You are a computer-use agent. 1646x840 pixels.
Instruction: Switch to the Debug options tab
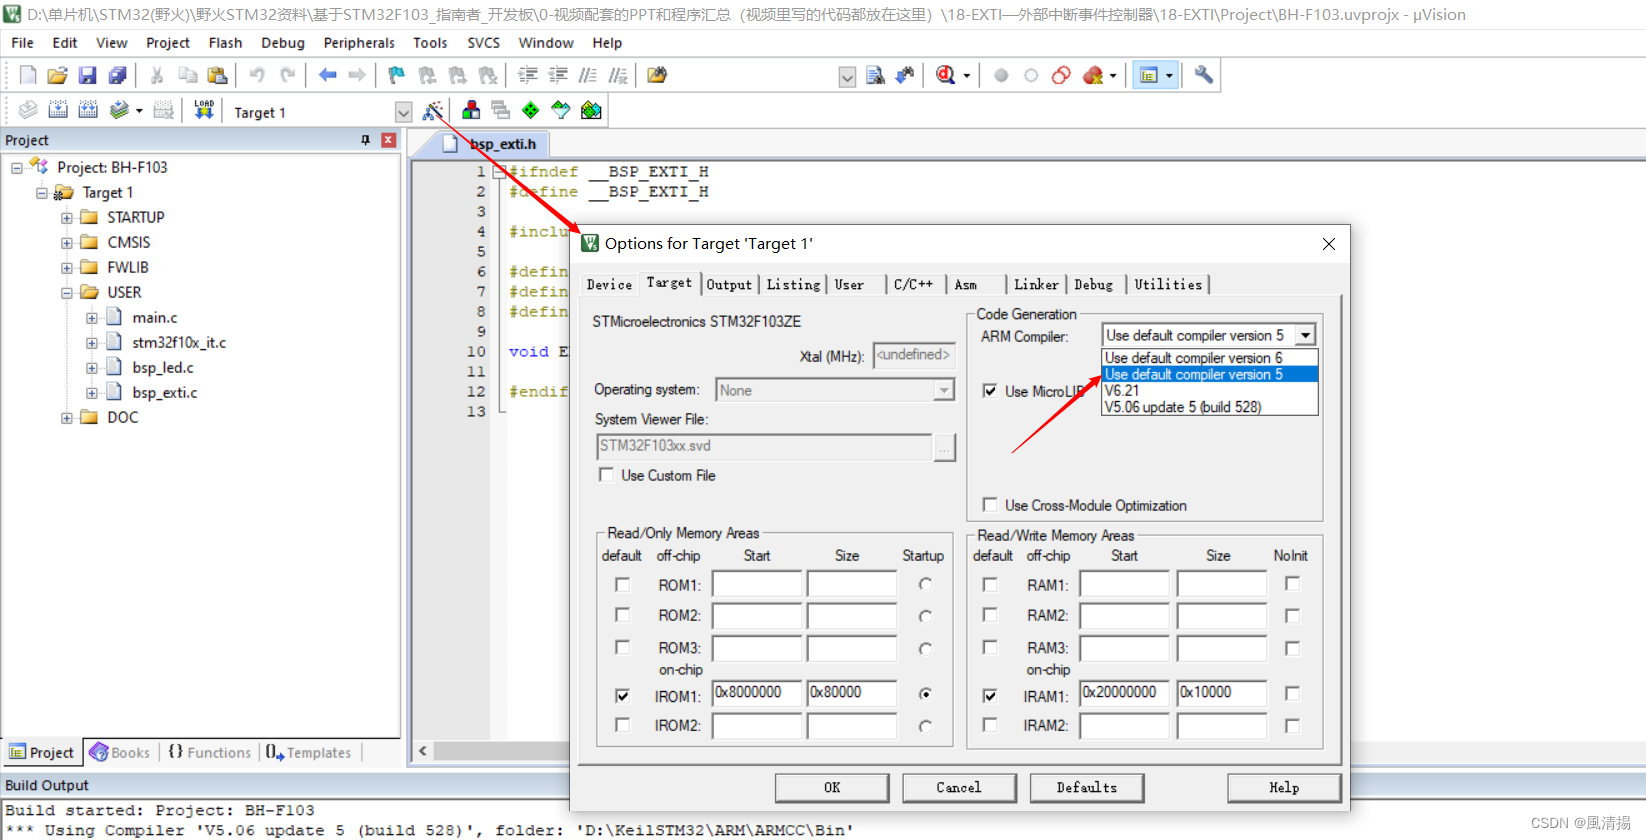point(1094,285)
